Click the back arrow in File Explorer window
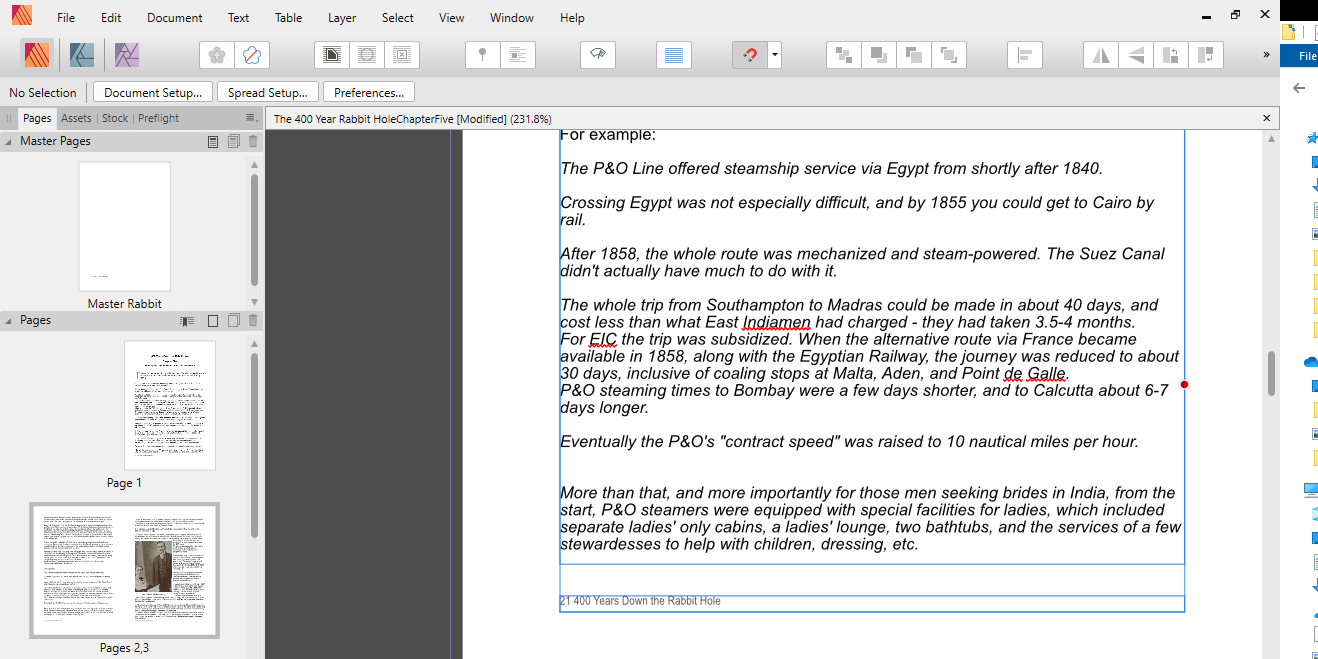Image resolution: width=1318 pixels, height=659 pixels. [1299, 88]
